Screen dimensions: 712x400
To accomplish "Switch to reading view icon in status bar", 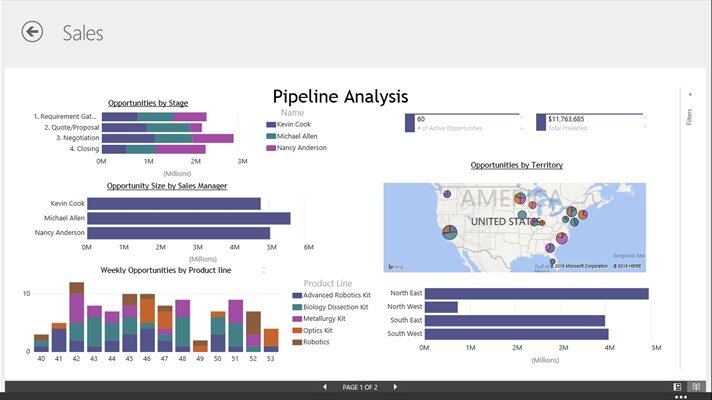I will tap(695, 387).
